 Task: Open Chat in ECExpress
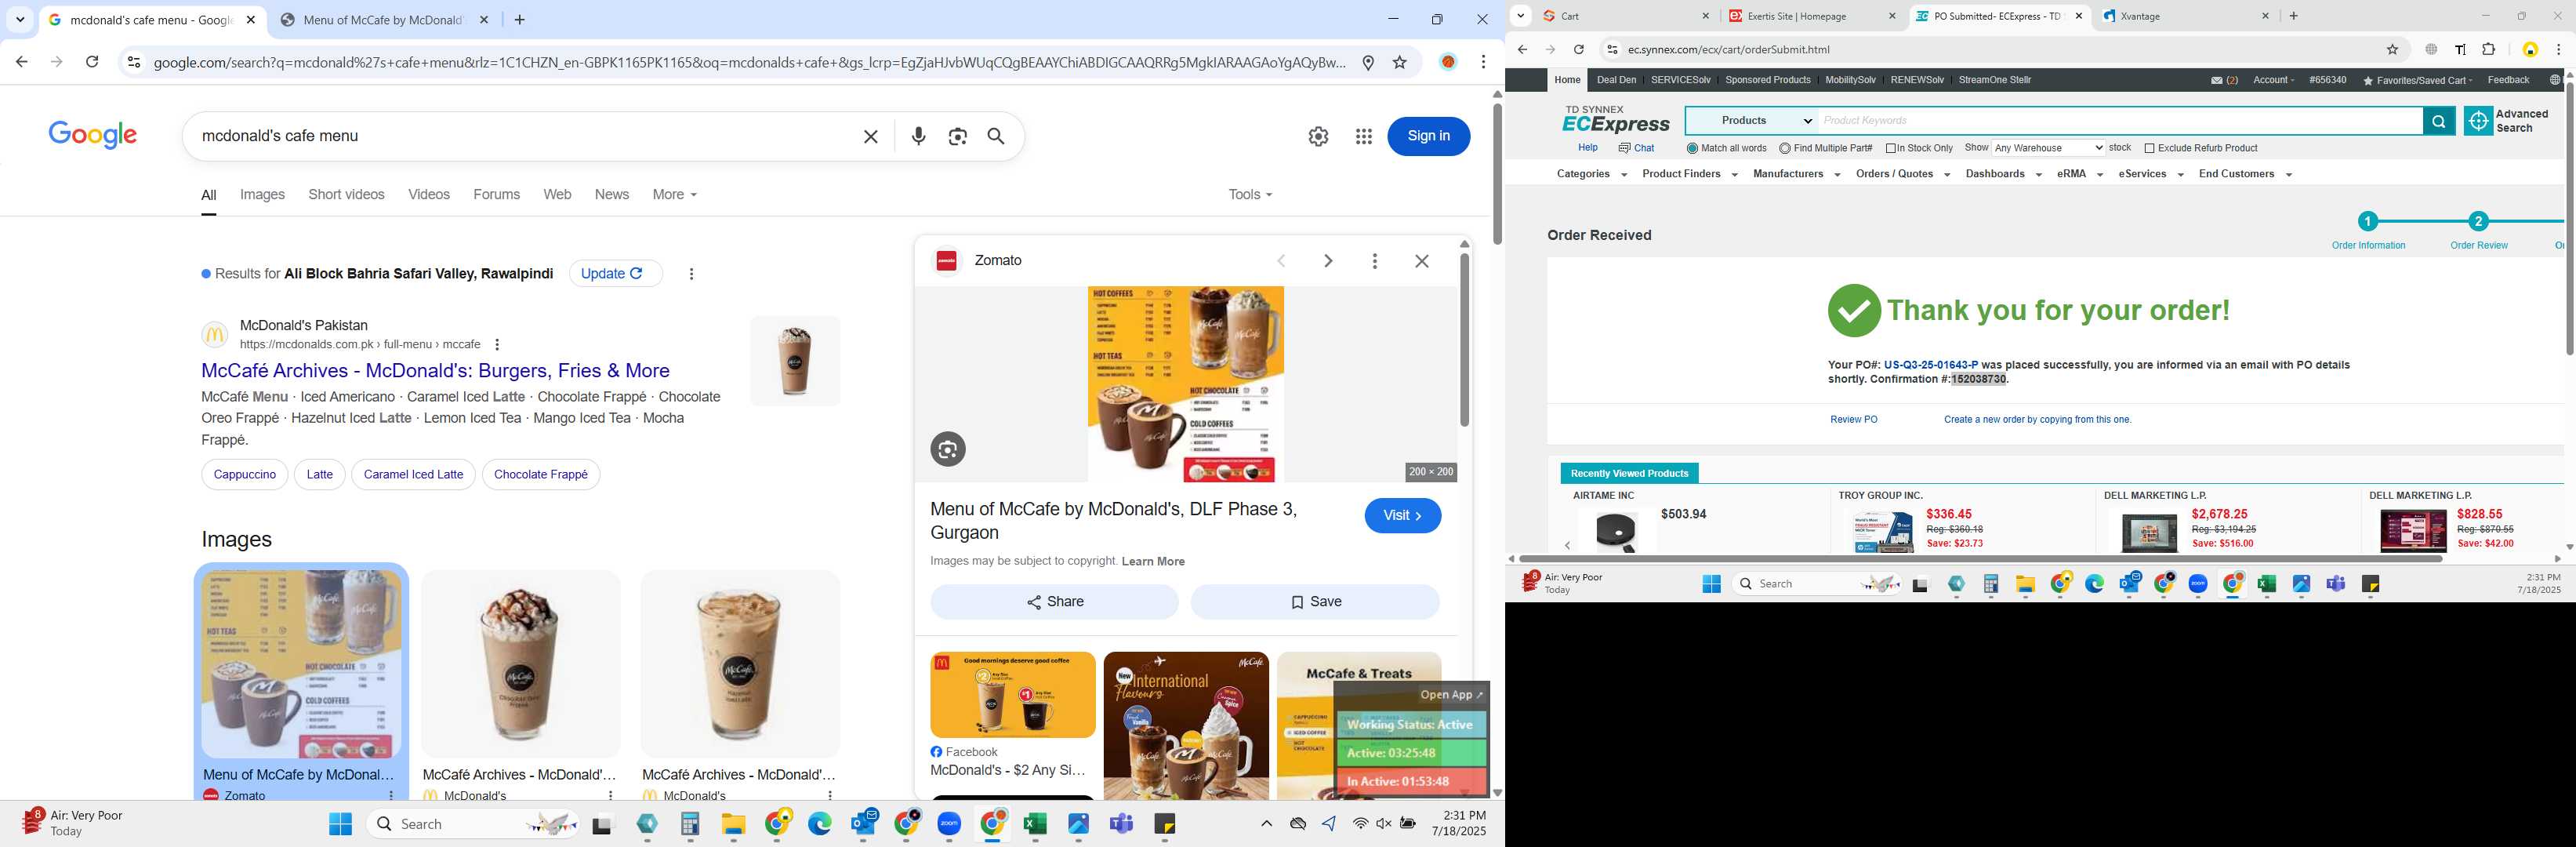pyautogui.click(x=1636, y=148)
